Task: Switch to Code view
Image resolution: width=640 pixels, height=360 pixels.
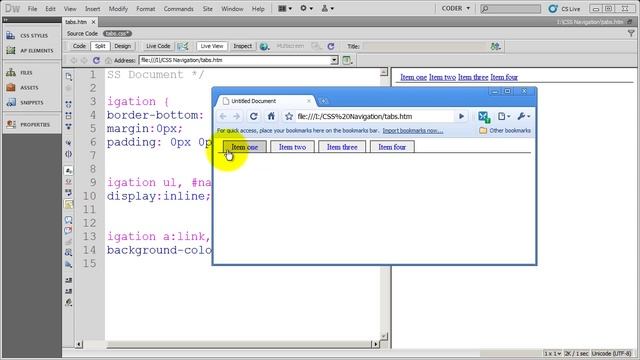Action: click(79, 46)
